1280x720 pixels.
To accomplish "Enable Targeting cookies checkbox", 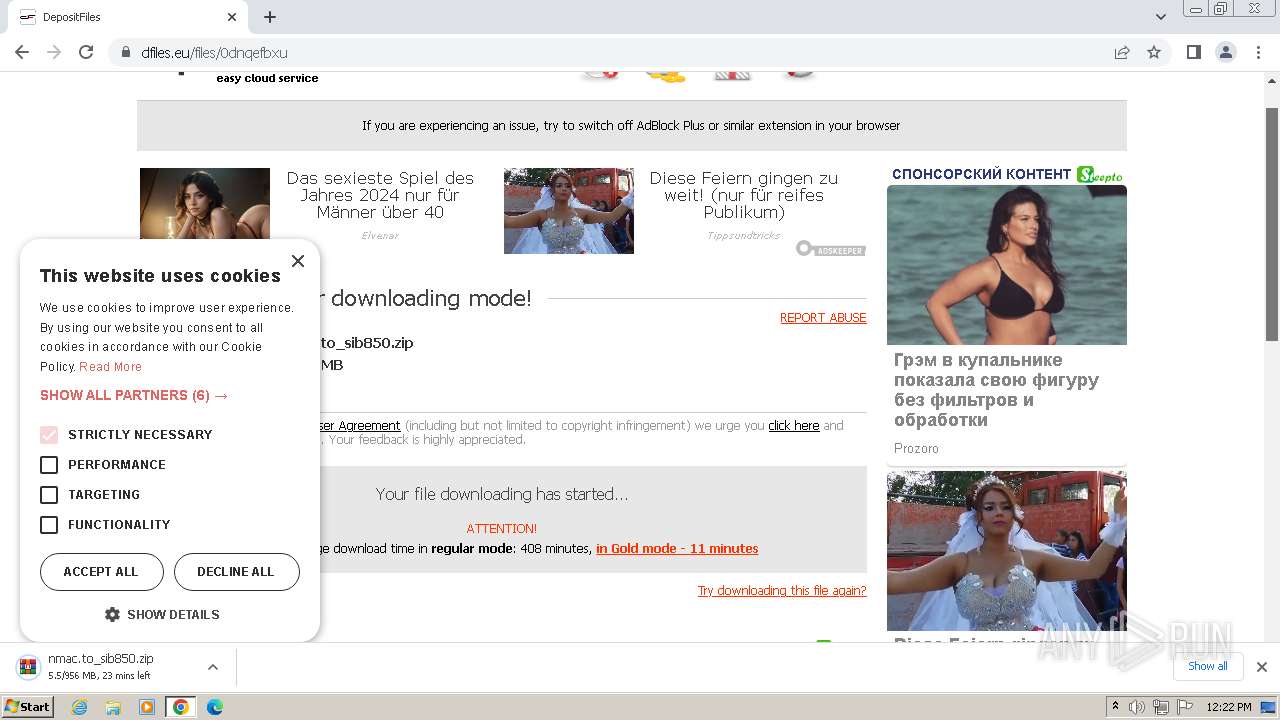I will point(49,495).
